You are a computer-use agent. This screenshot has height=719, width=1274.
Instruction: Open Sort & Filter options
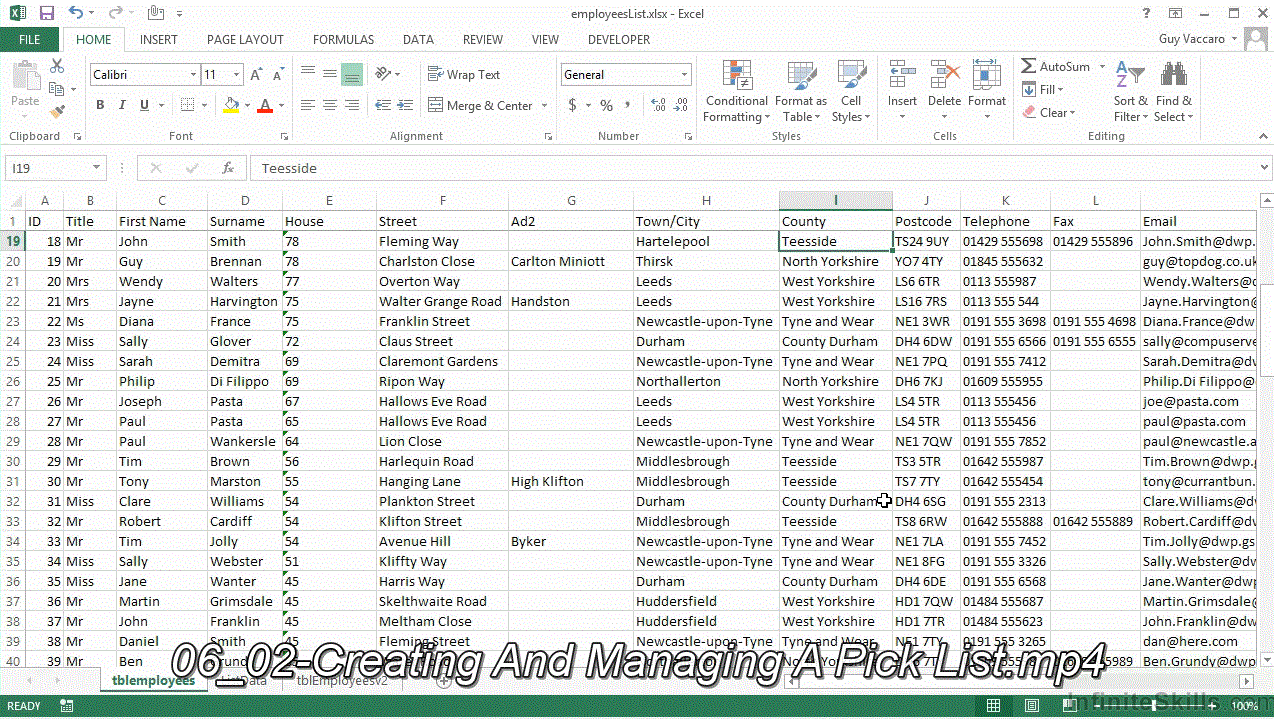coord(1130,92)
